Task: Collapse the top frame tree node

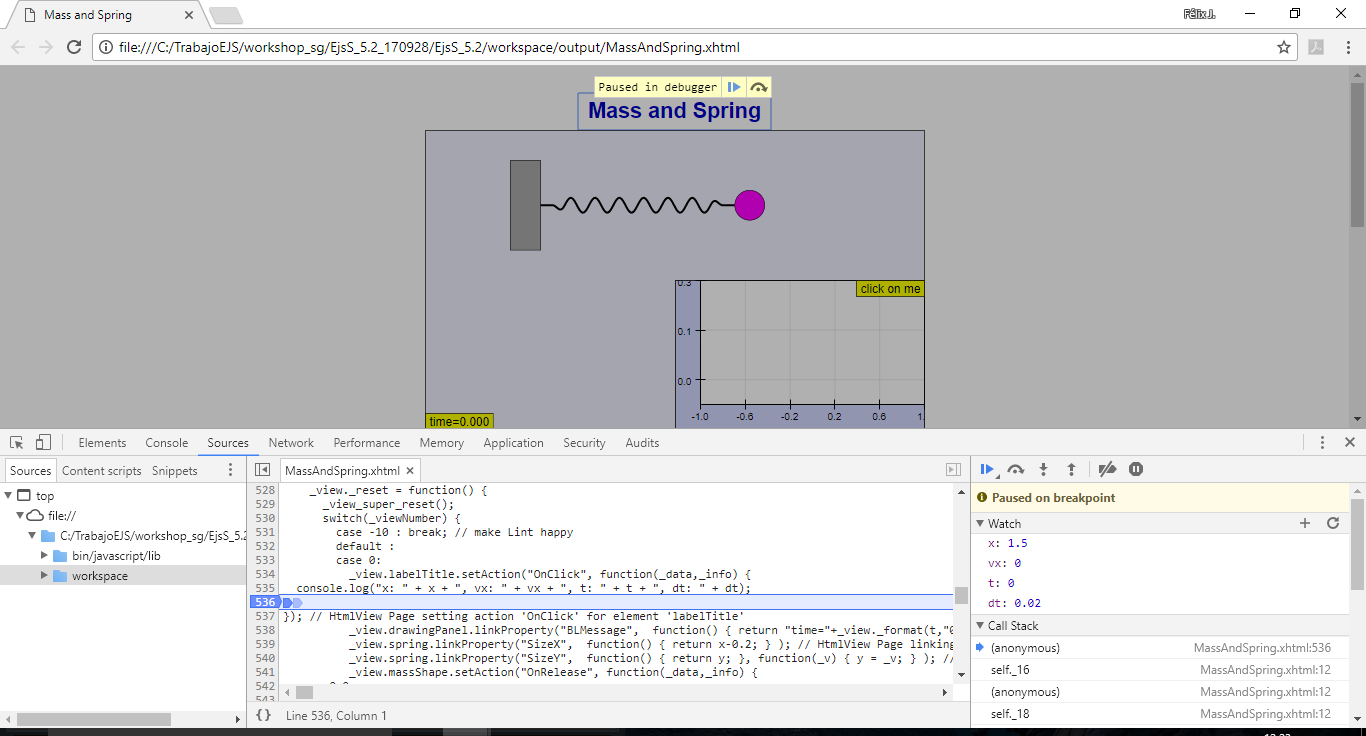Action: click(9, 496)
